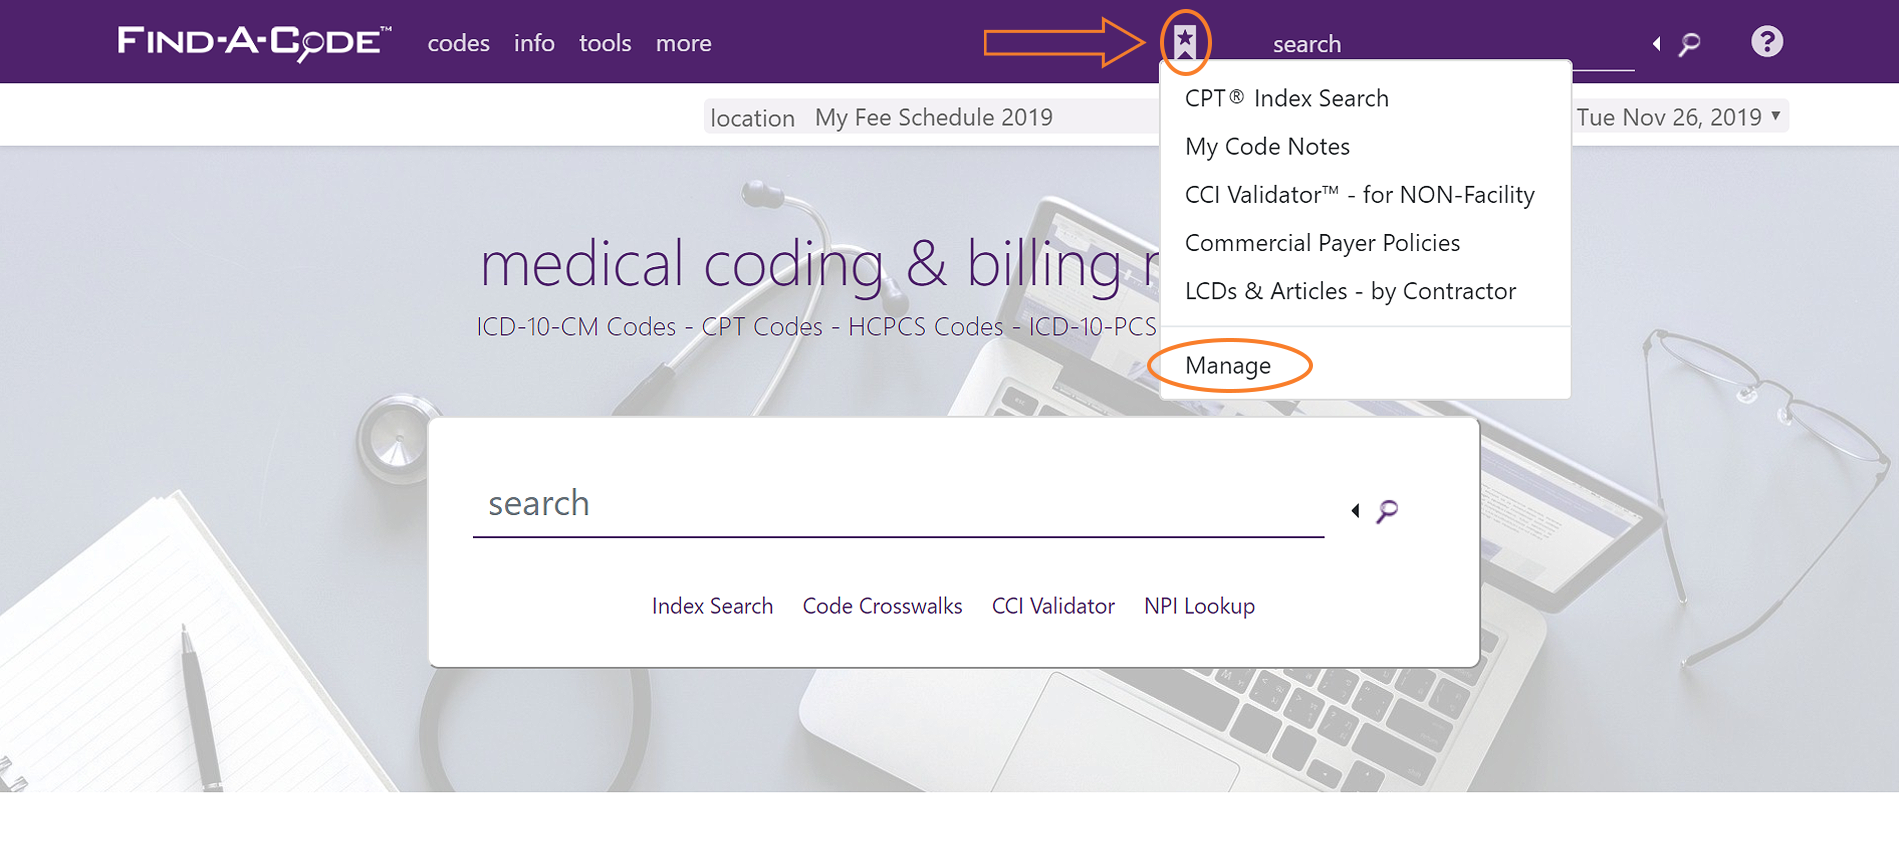1899x848 pixels.
Task: Select CPT® Index Search bookmark
Action: (1286, 98)
